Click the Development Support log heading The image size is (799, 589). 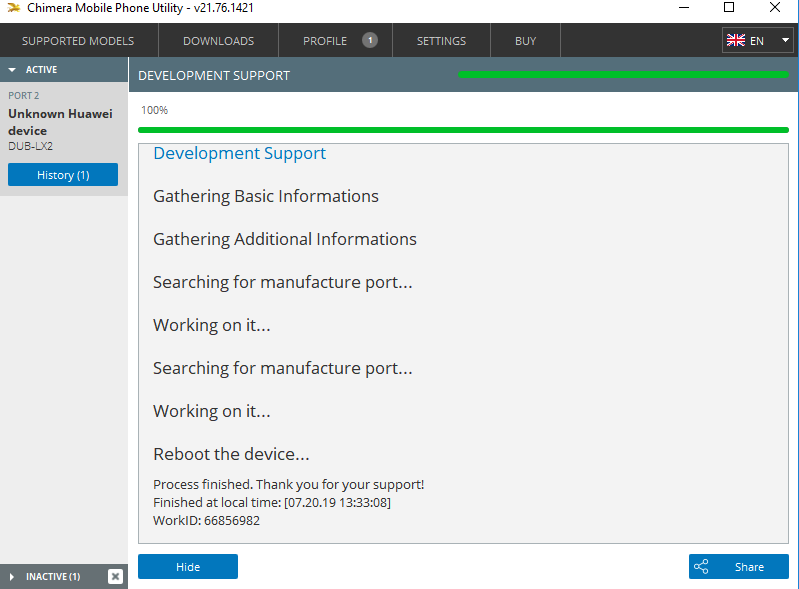(239, 153)
